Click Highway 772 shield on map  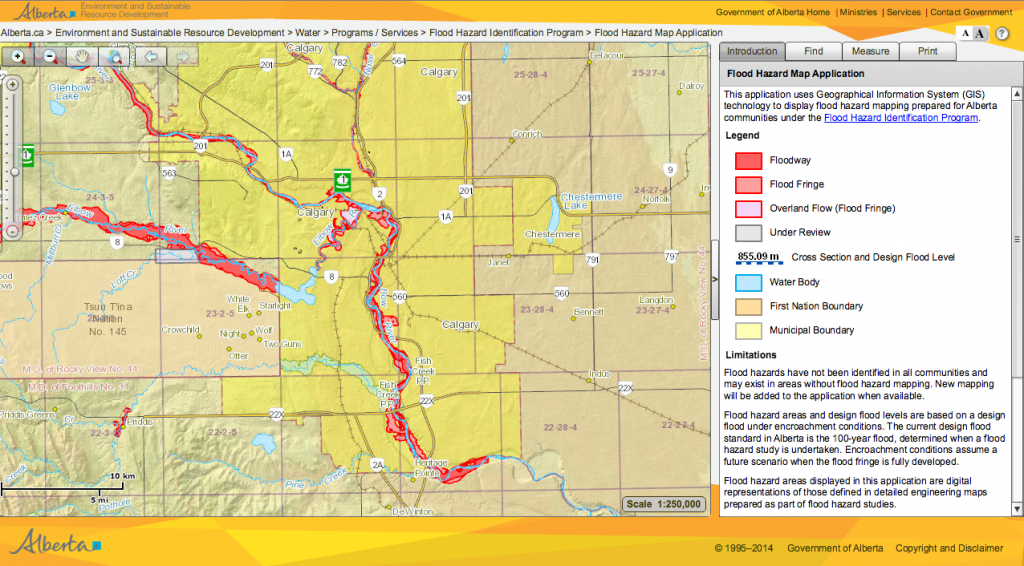pyautogui.click(x=315, y=71)
